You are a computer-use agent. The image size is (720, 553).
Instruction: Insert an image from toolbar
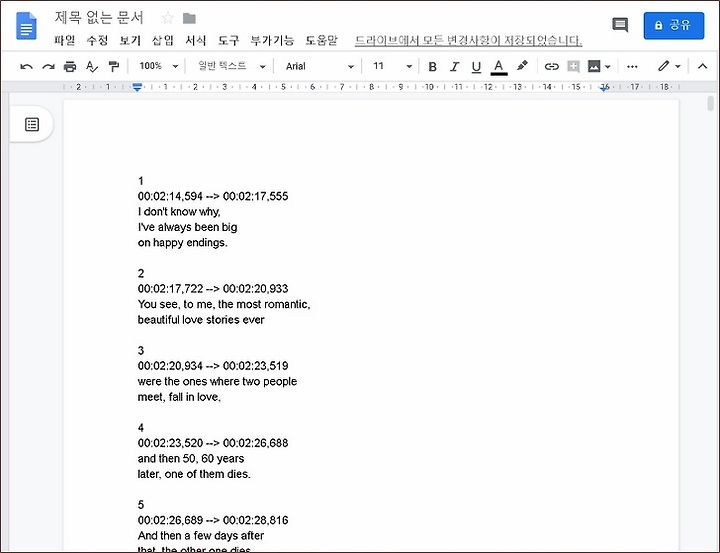(x=594, y=67)
